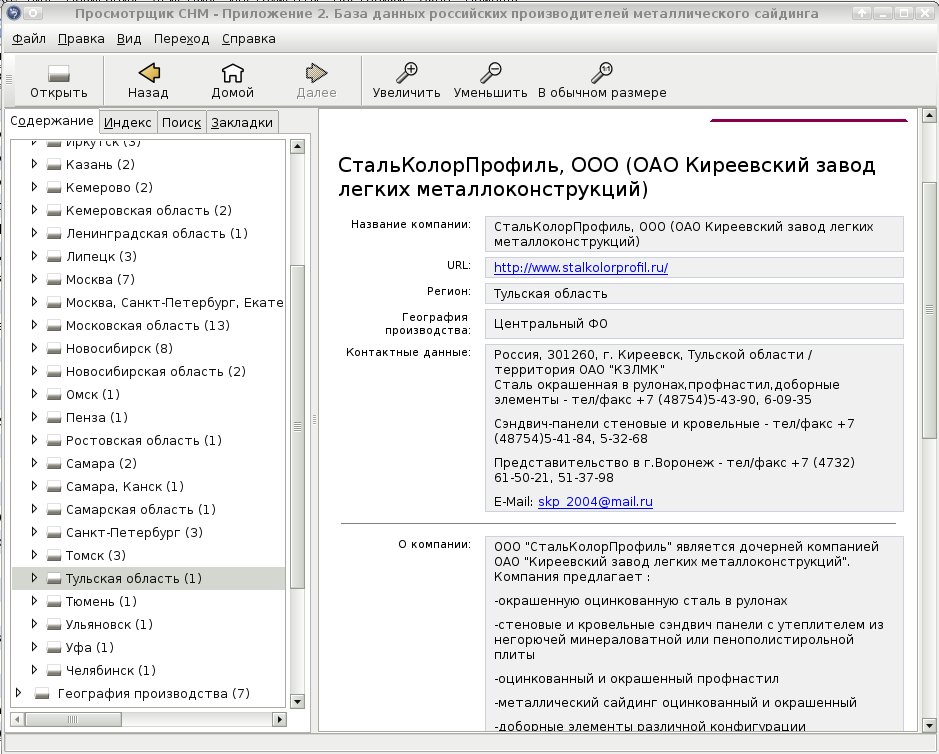
Task: Expand the Тульская область (1) node
Action: [34, 578]
